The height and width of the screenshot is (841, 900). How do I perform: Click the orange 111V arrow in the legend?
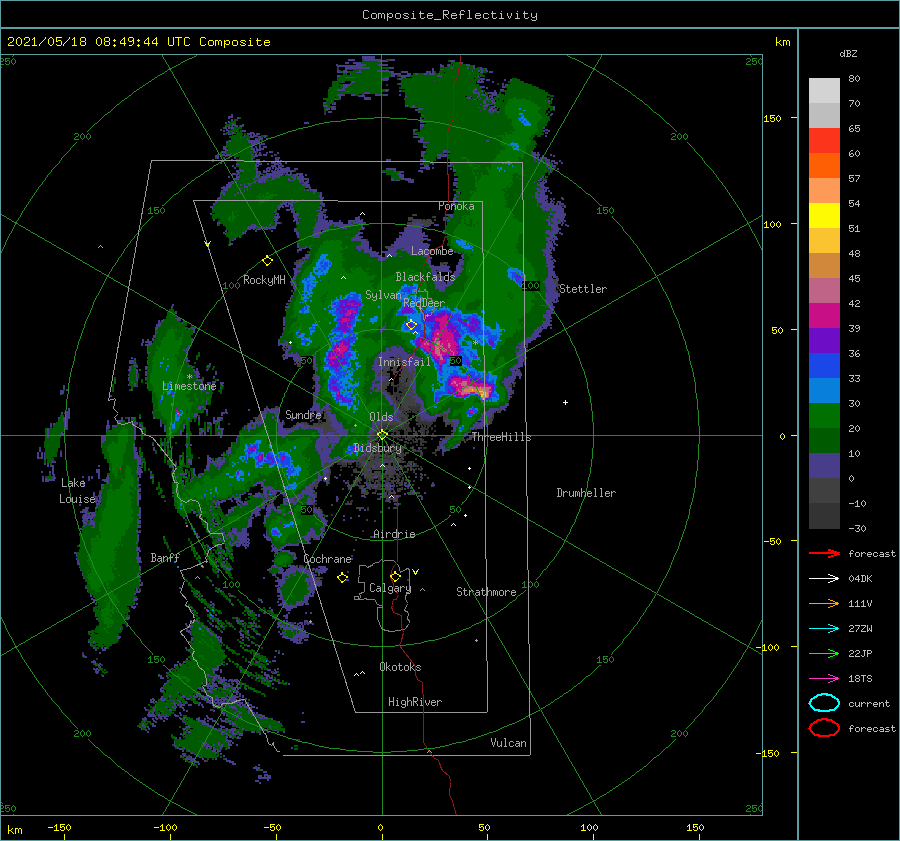(824, 603)
